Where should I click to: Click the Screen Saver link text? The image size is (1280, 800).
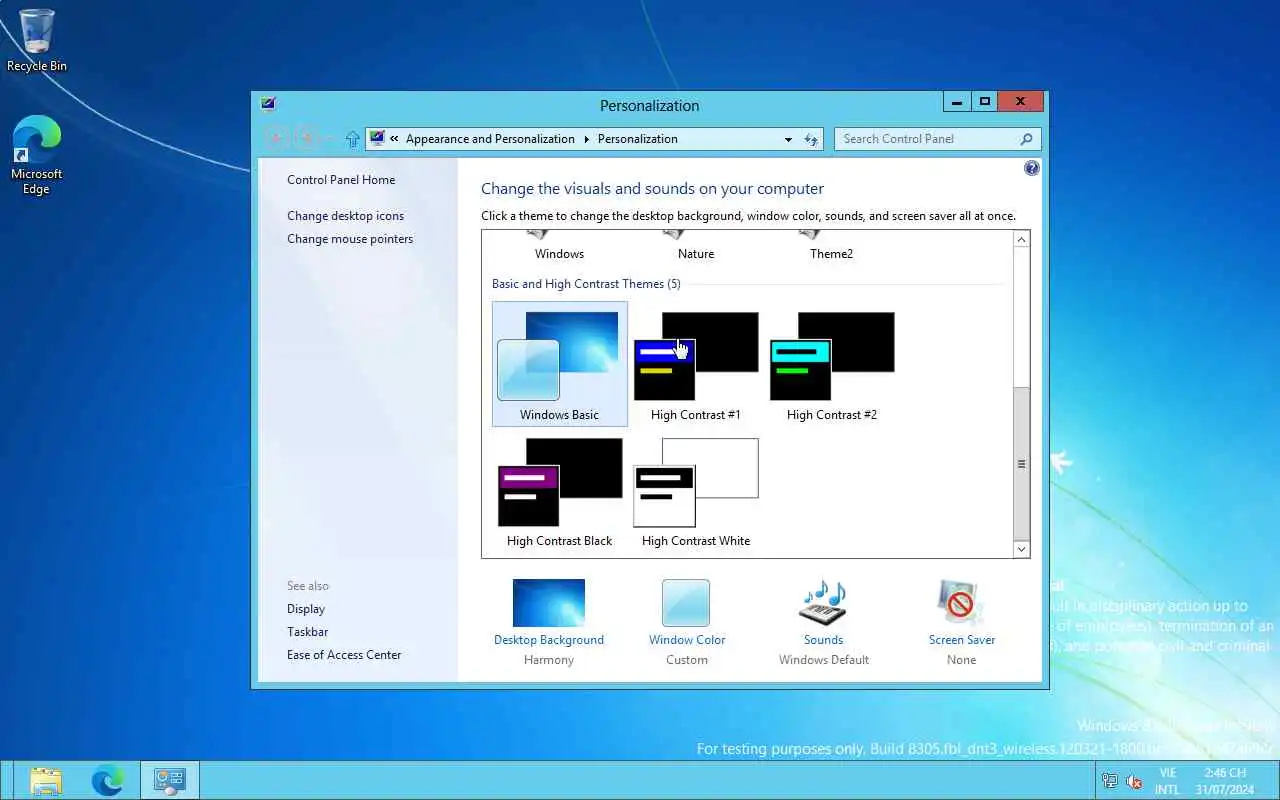click(x=962, y=640)
